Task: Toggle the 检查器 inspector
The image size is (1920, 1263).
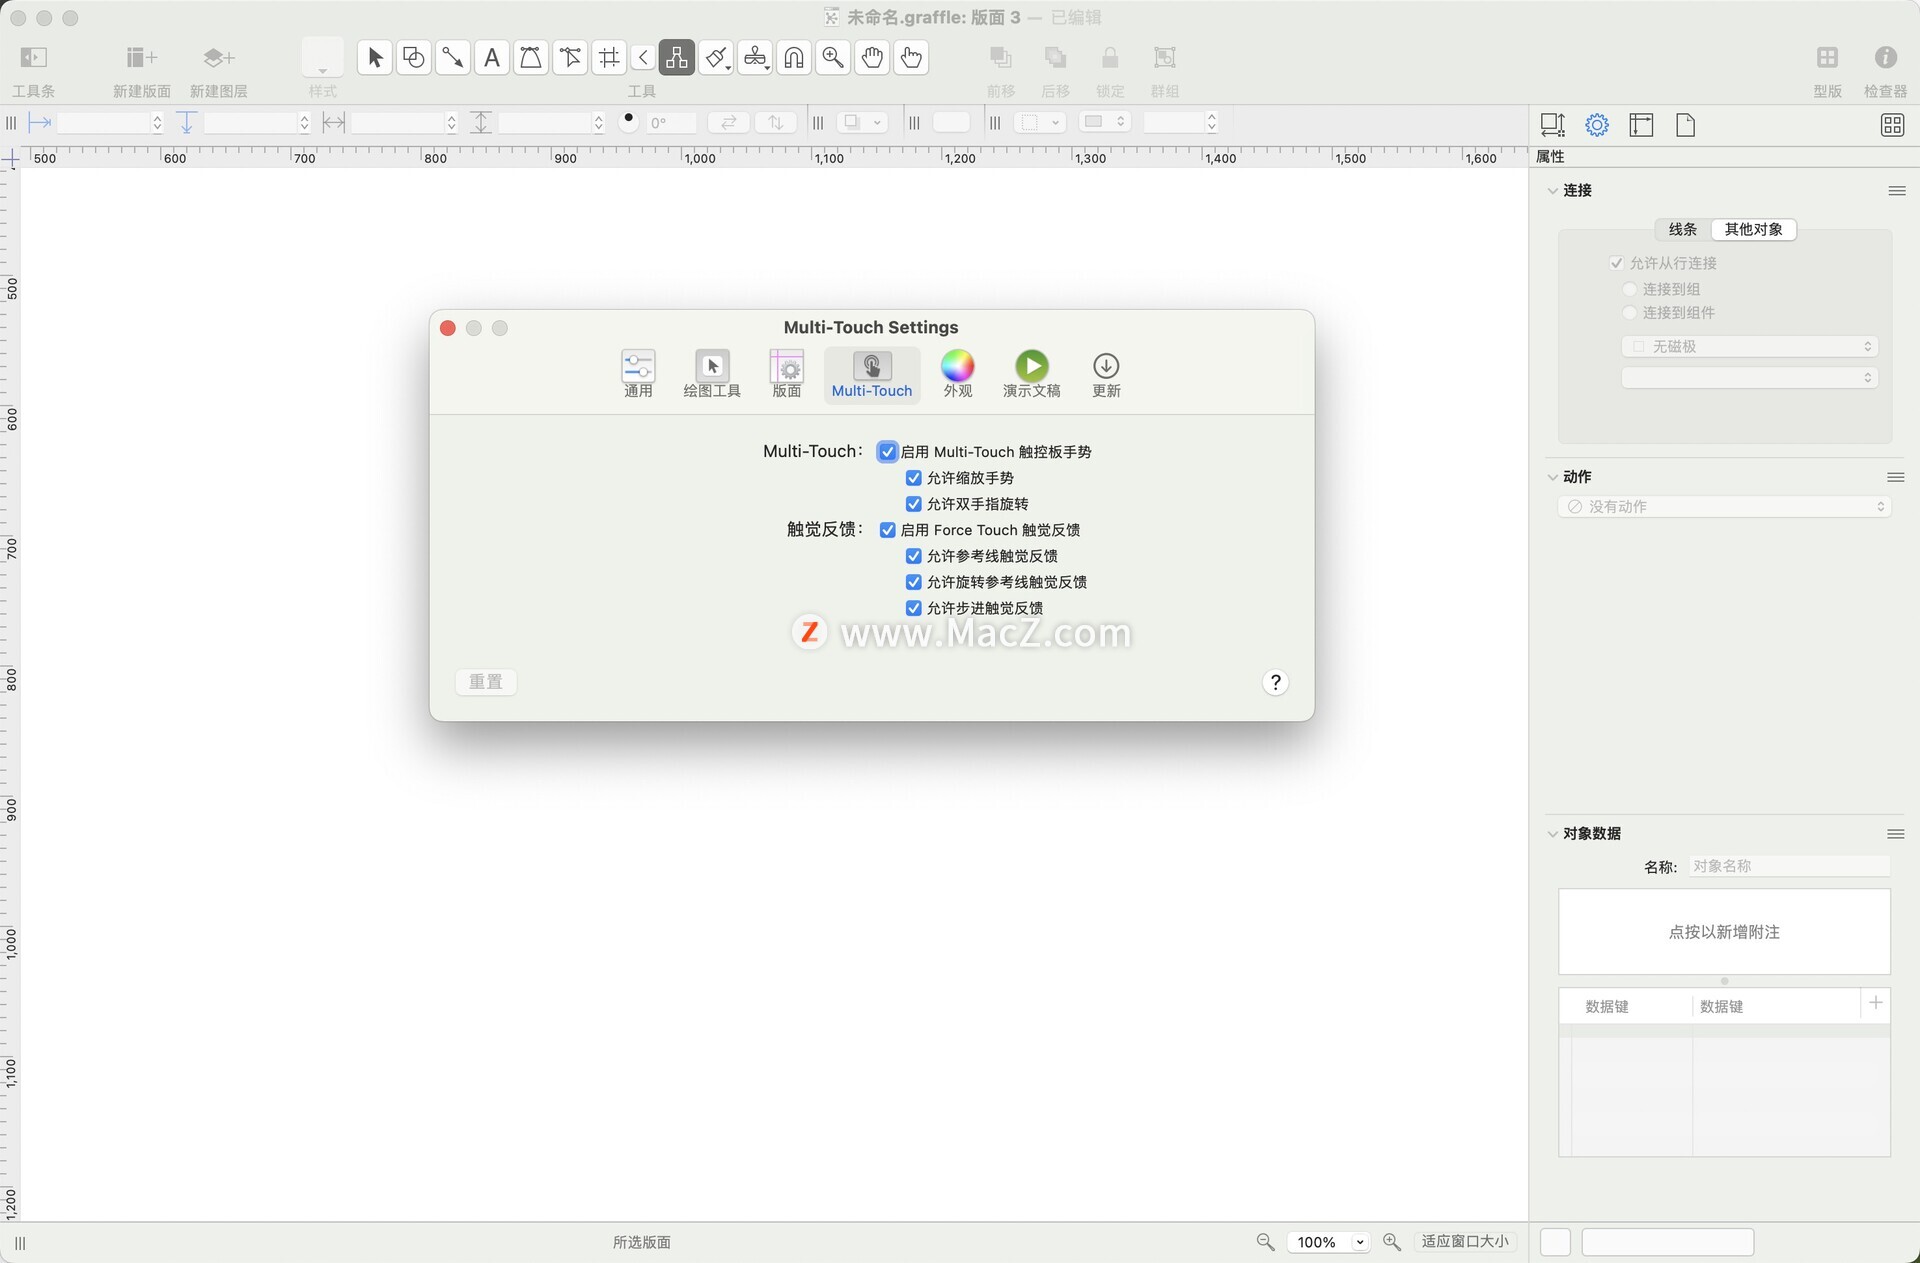Action: (x=1885, y=58)
